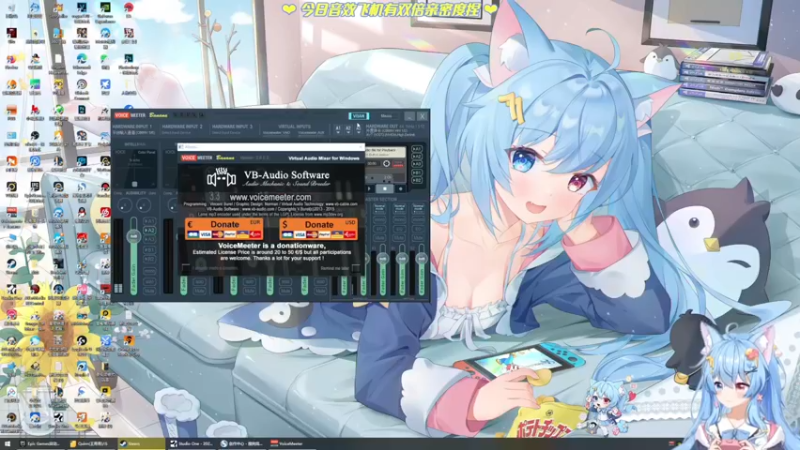
Task: Switch to VoiceMeeter in the taskbar
Action: point(290,444)
